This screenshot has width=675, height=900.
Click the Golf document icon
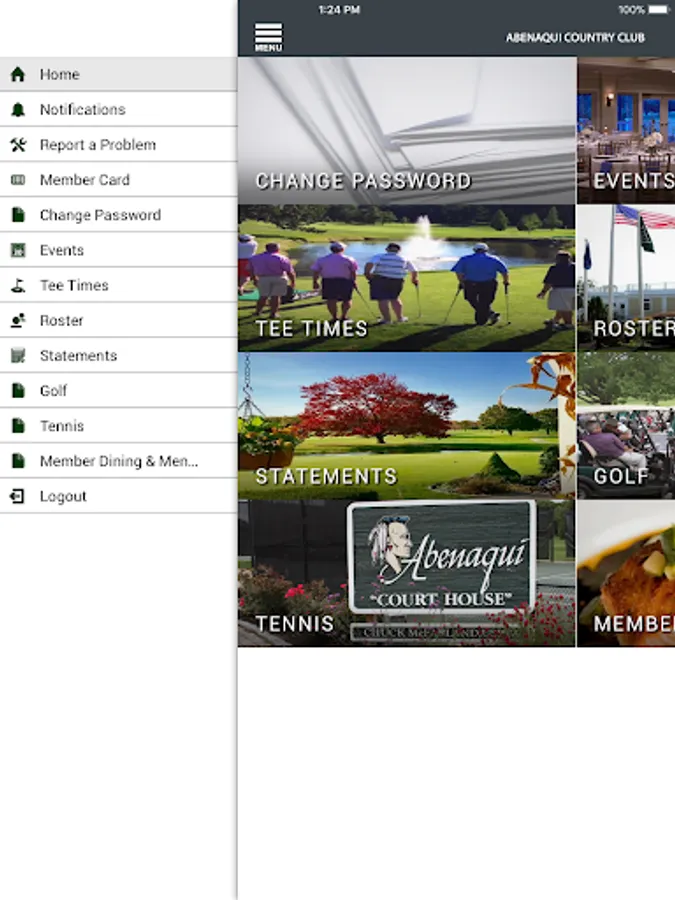pos(18,390)
